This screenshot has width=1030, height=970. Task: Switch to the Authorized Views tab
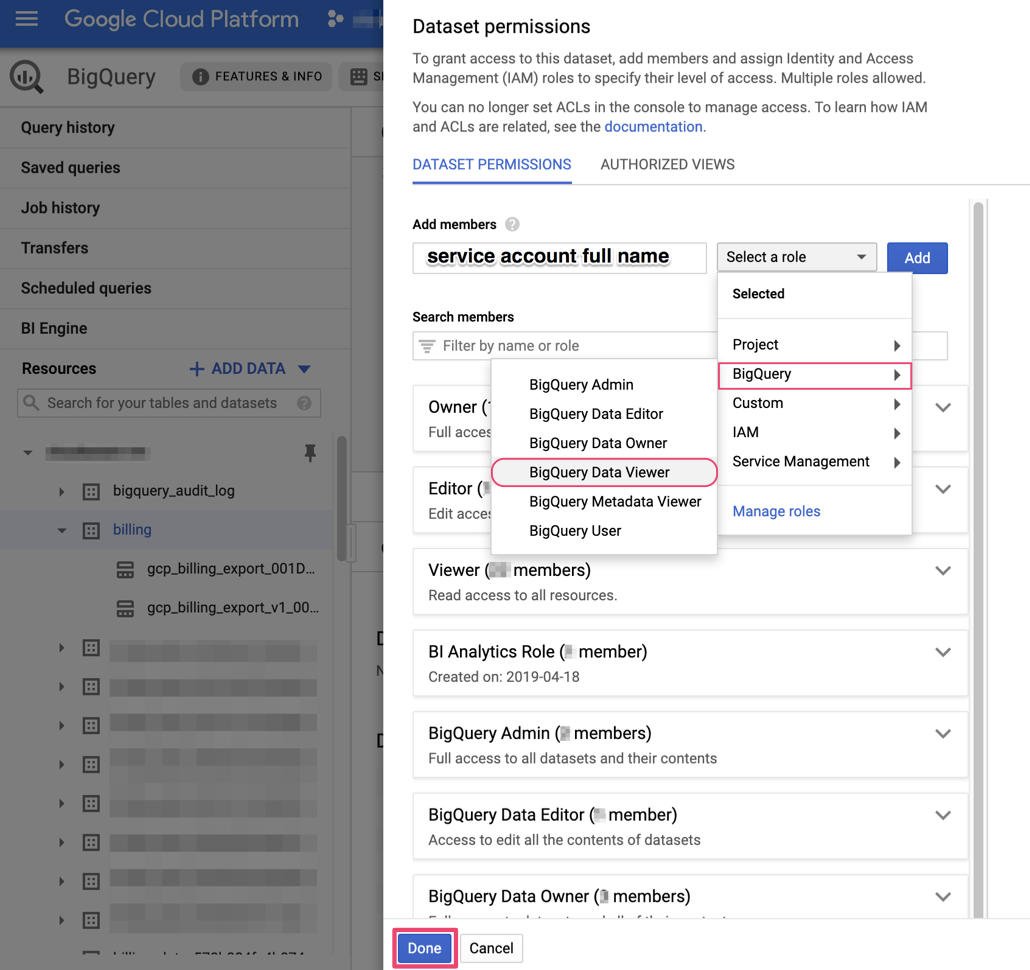tap(667, 165)
